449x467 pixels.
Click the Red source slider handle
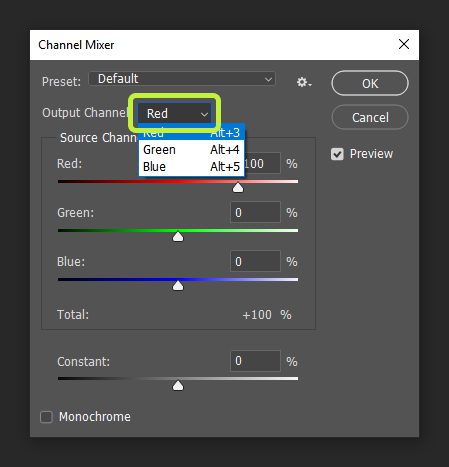[x=238, y=187]
